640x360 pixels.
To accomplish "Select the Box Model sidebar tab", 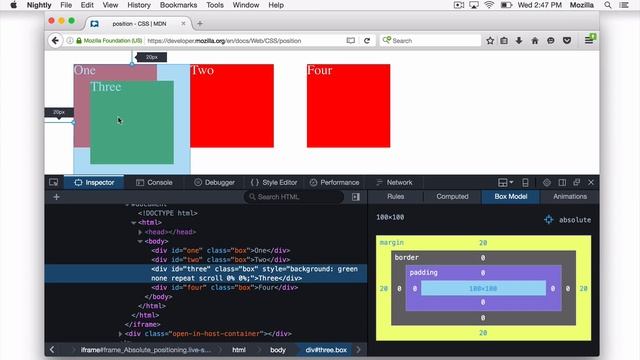I will (511, 196).
